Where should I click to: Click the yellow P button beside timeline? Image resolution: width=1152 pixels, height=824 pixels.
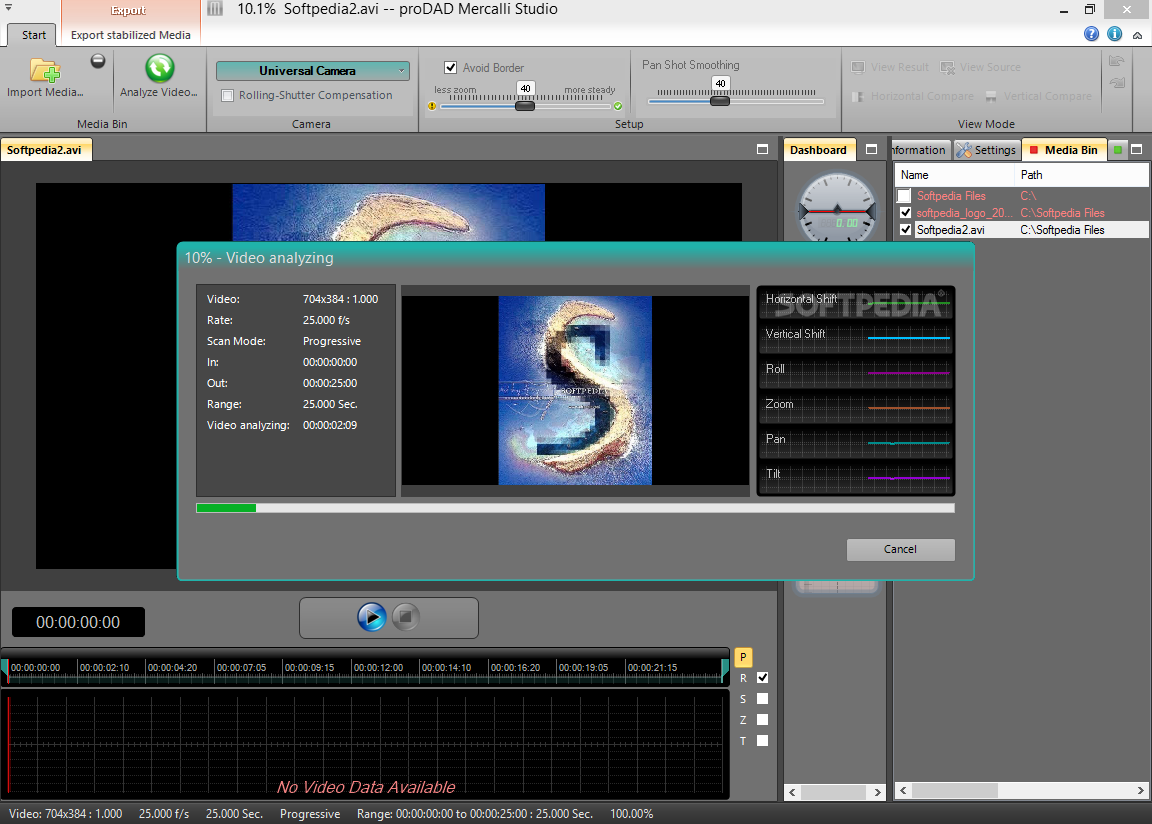click(x=743, y=657)
